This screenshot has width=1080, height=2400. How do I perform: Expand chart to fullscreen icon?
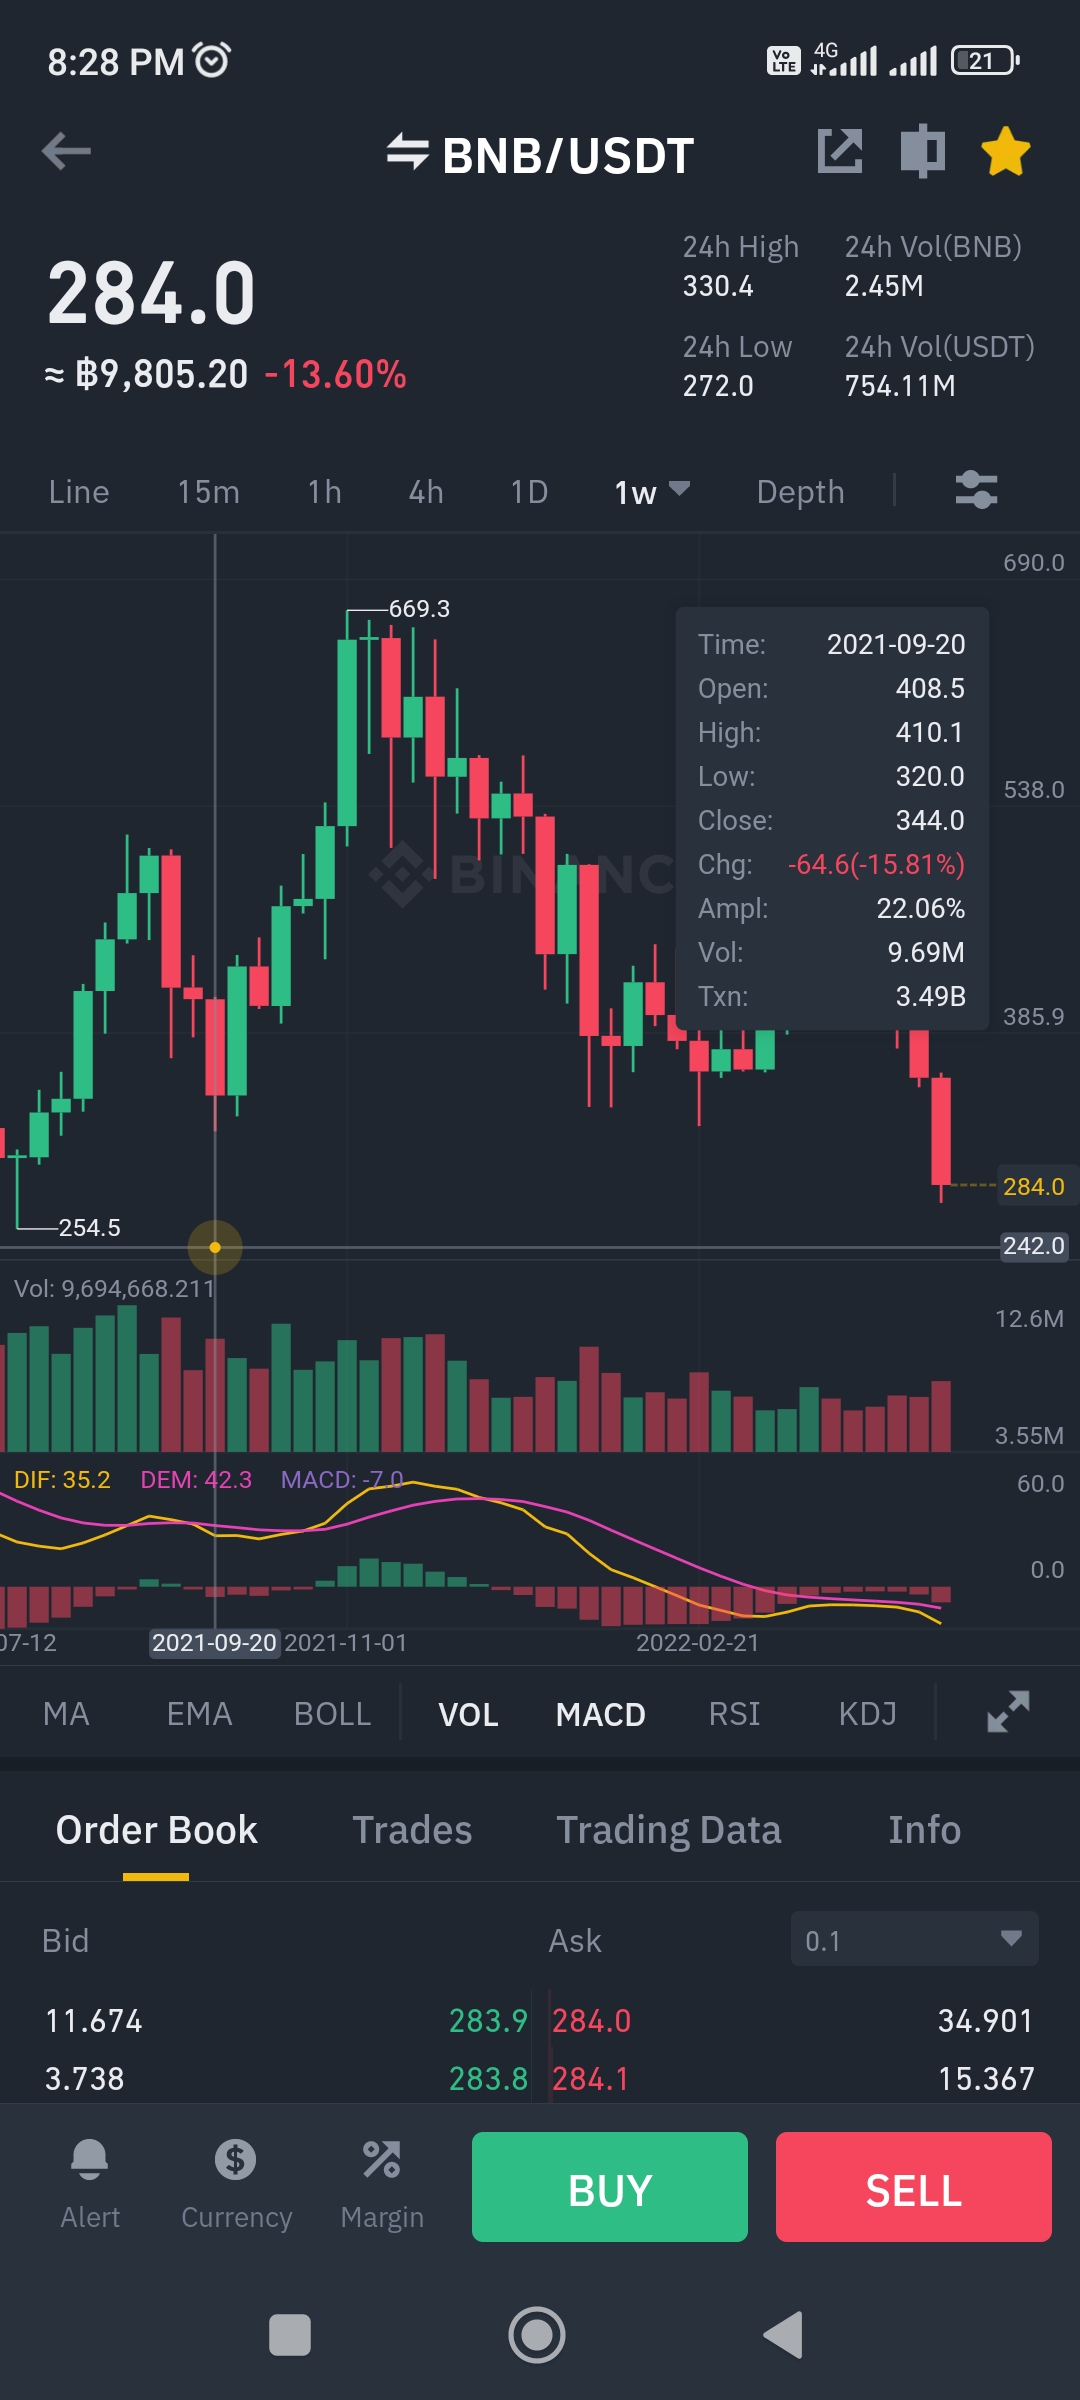pyautogui.click(x=1008, y=1712)
